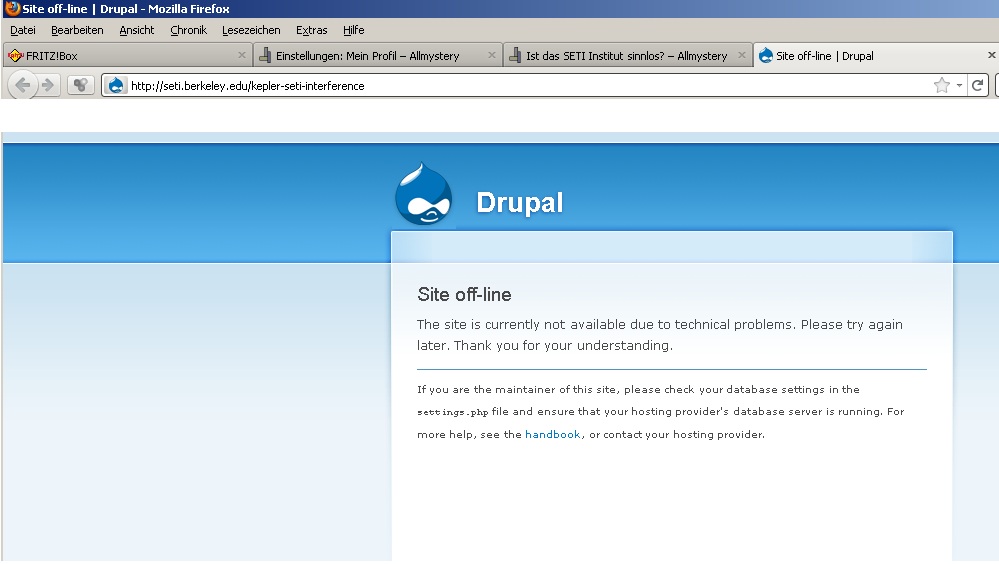Click the Einstellungen tab favicon

coord(265,55)
